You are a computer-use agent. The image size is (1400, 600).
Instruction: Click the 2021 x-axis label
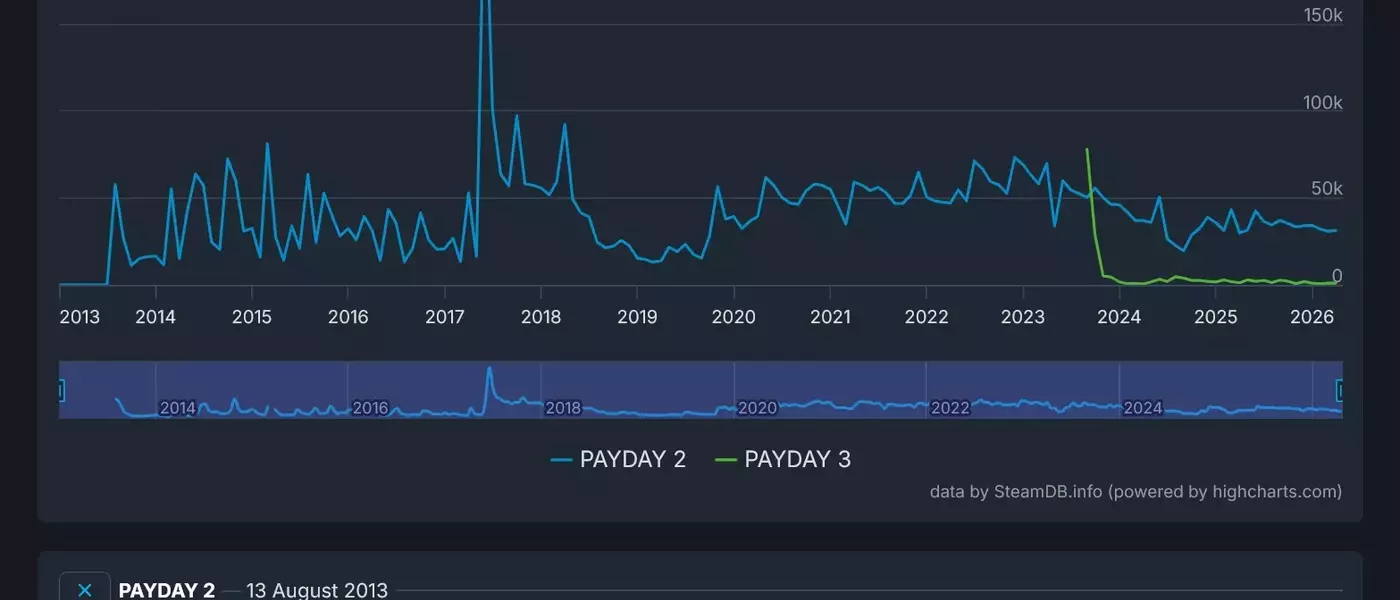pyautogui.click(x=830, y=317)
